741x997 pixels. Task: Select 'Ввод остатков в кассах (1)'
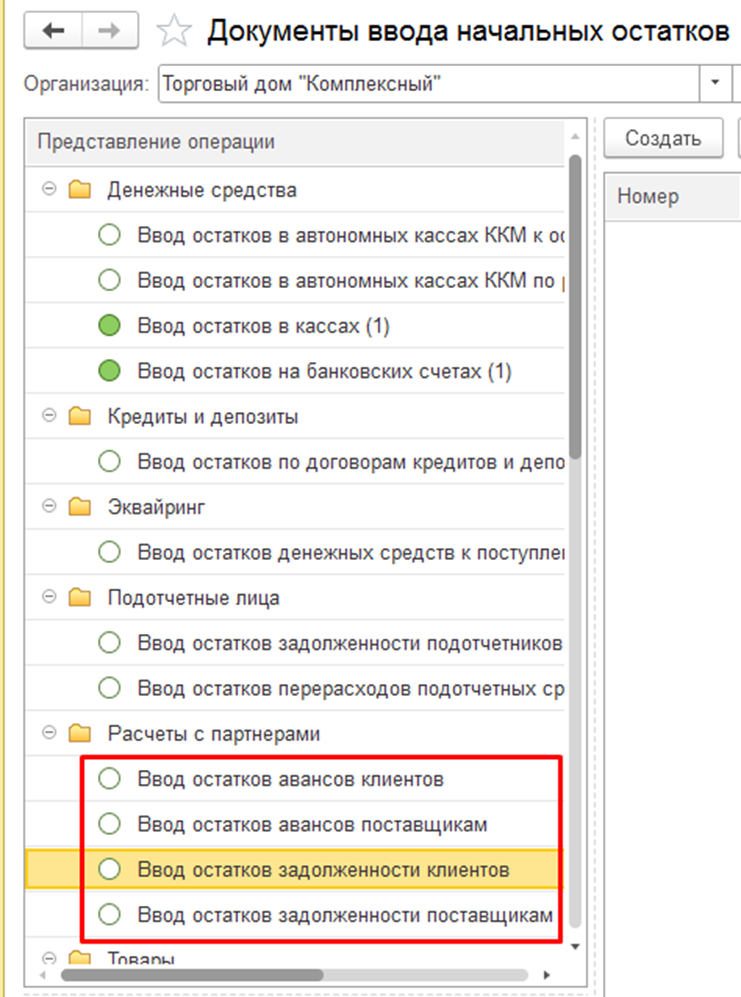click(x=264, y=326)
